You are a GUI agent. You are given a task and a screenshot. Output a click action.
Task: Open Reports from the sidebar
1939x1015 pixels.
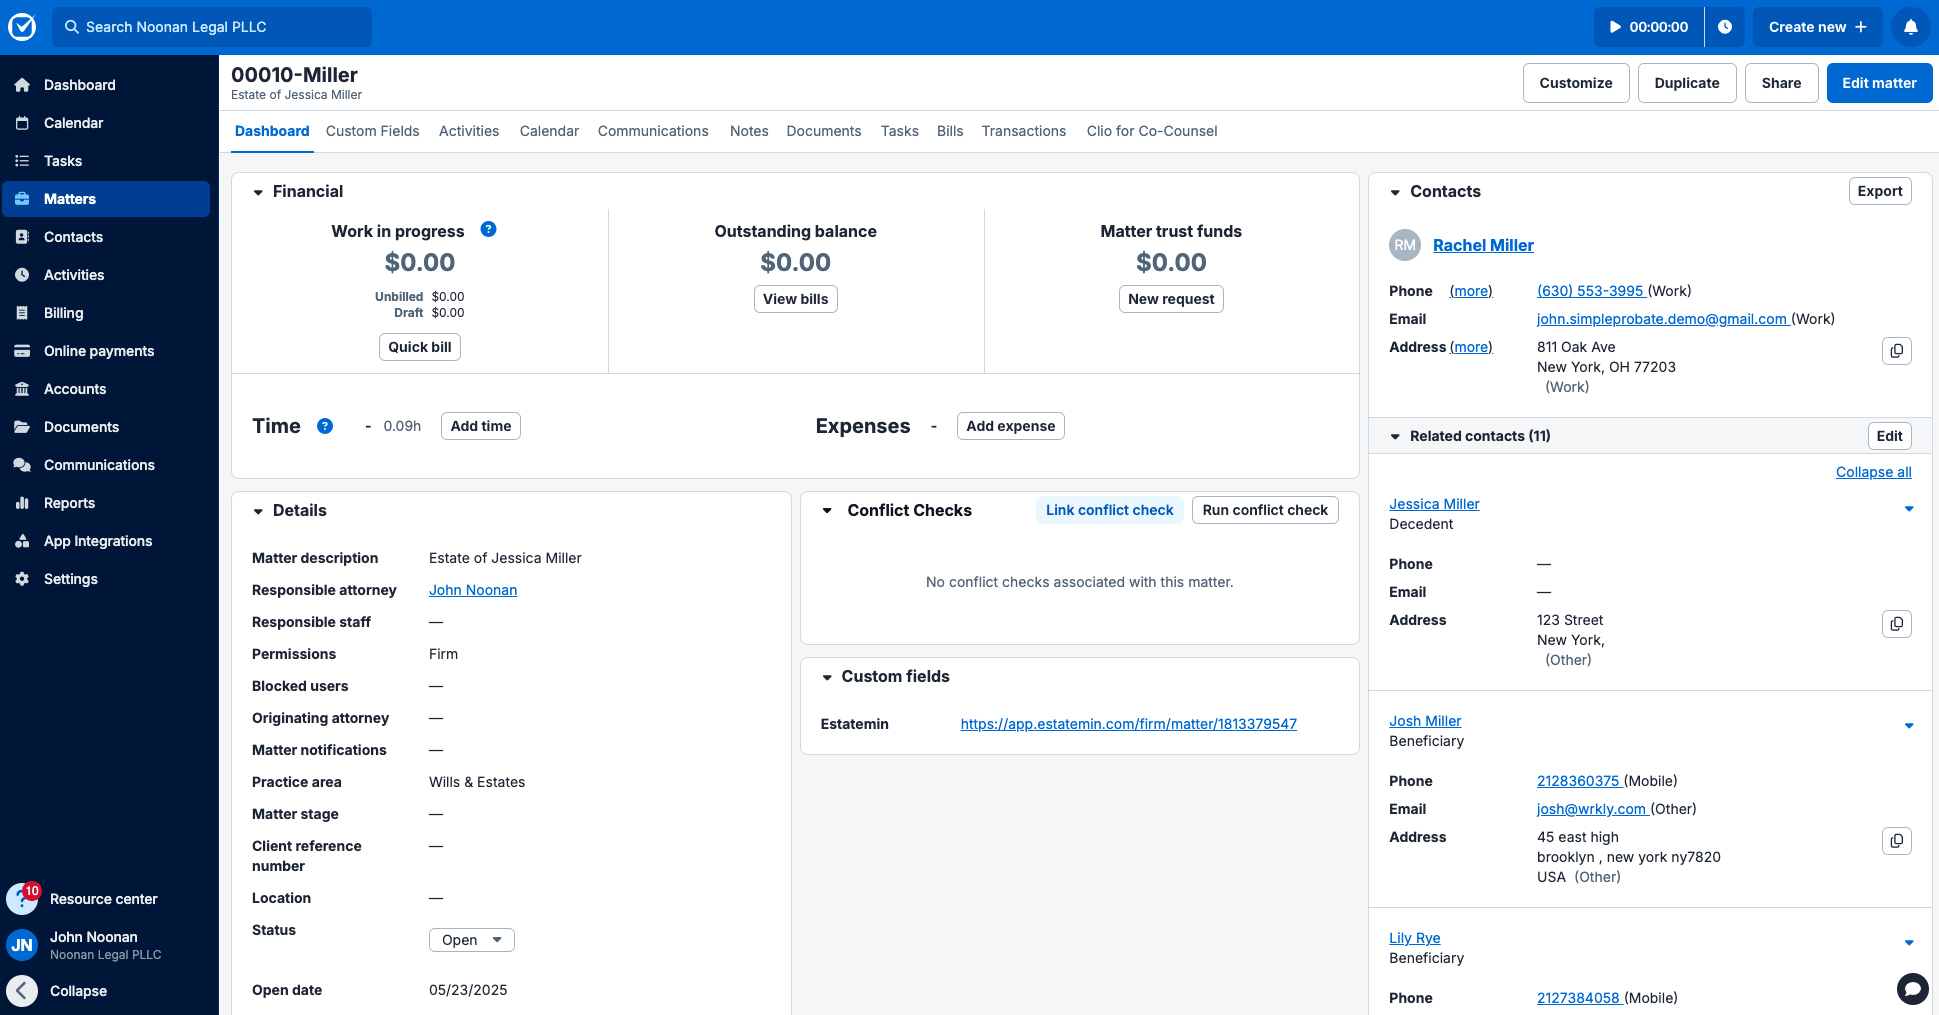point(69,503)
